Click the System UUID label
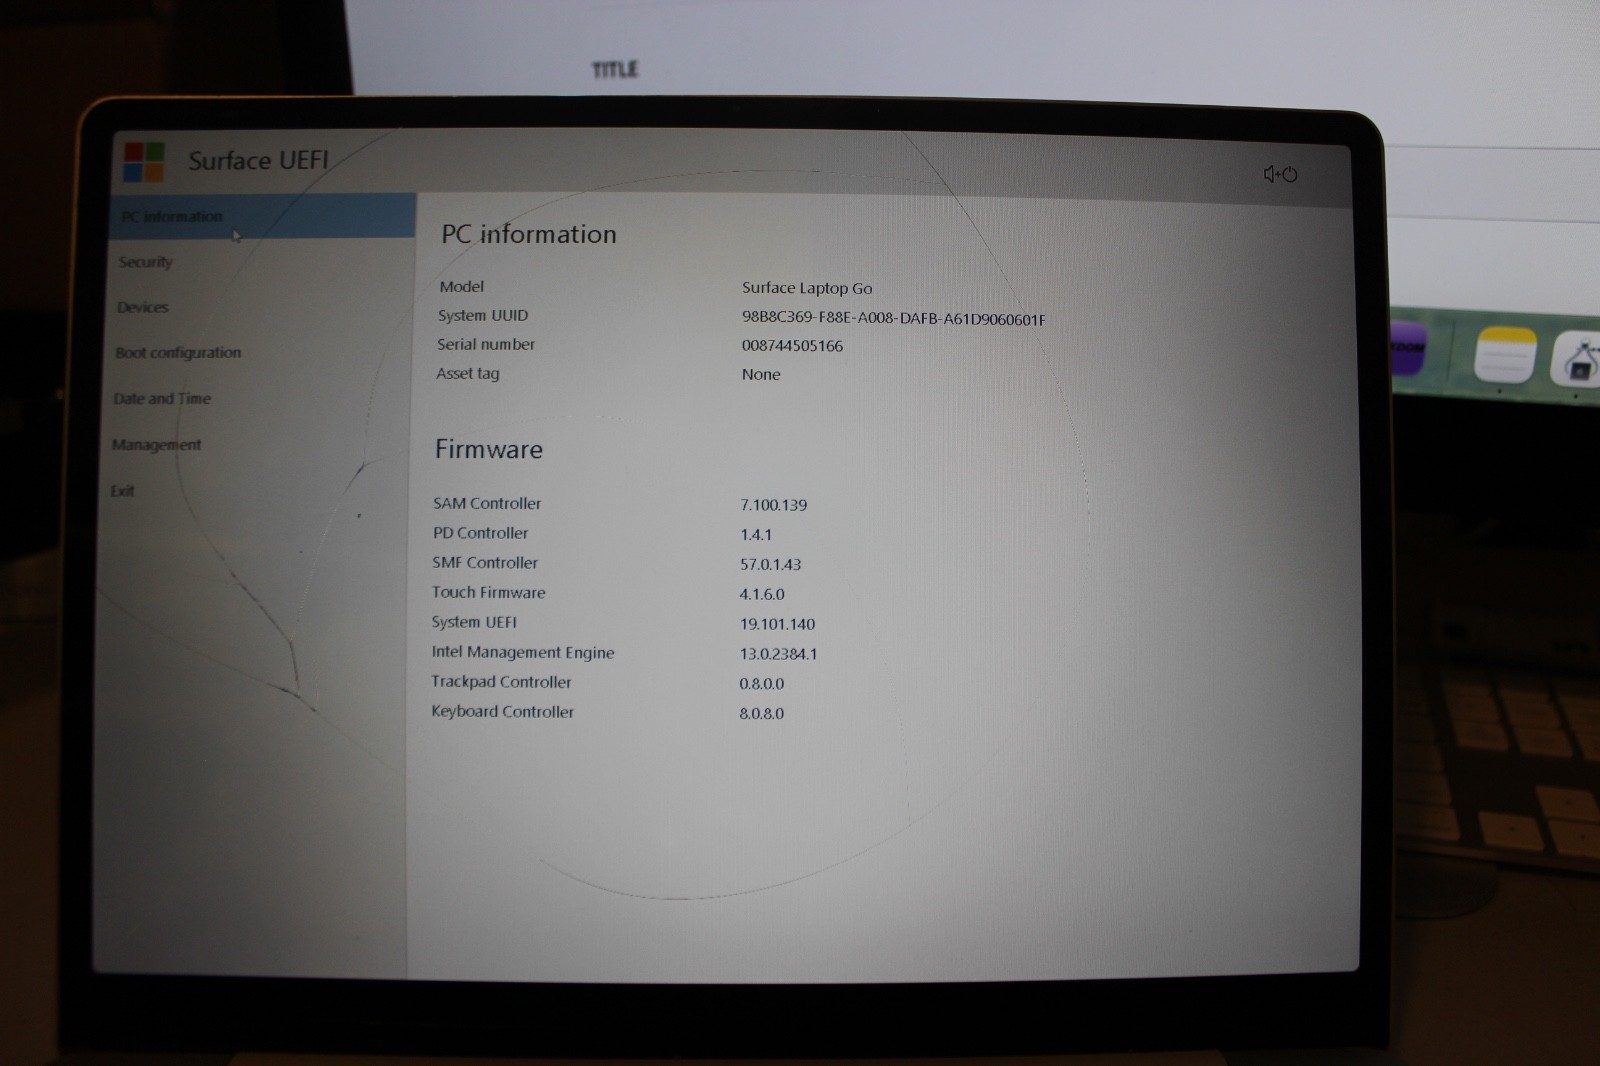Image resolution: width=1600 pixels, height=1066 pixels. pyautogui.click(x=482, y=315)
